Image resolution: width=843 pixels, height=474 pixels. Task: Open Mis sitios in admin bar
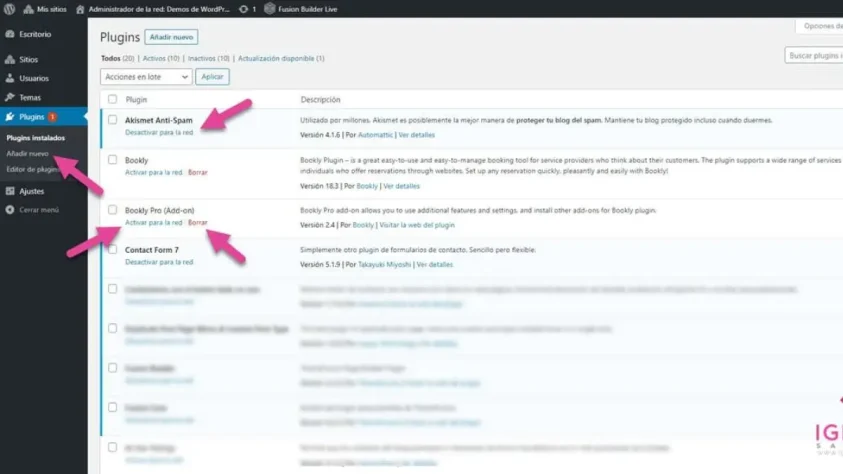[45, 9]
